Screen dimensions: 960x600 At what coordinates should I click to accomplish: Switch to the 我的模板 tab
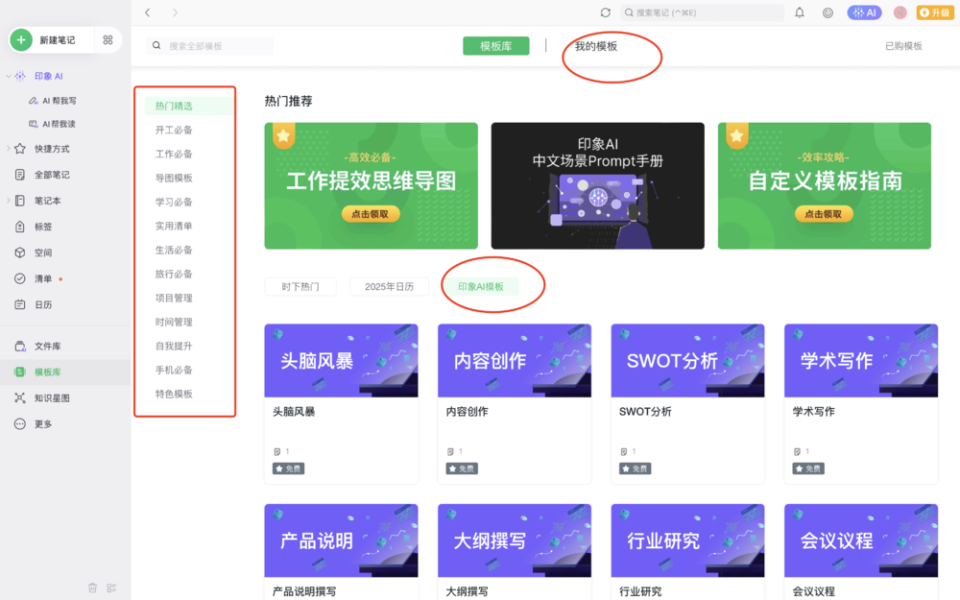click(596, 46)
